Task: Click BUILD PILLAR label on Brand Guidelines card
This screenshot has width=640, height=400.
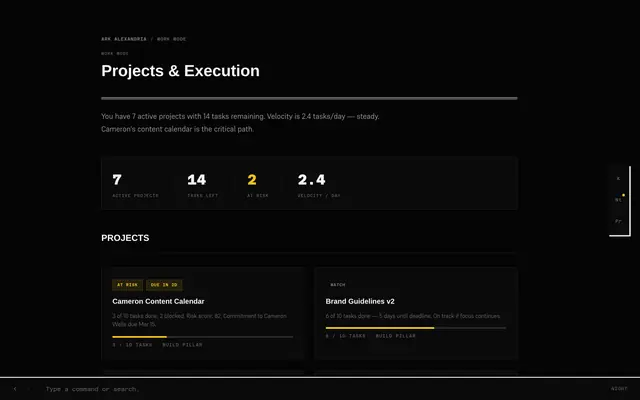Action: click(396, 336)
